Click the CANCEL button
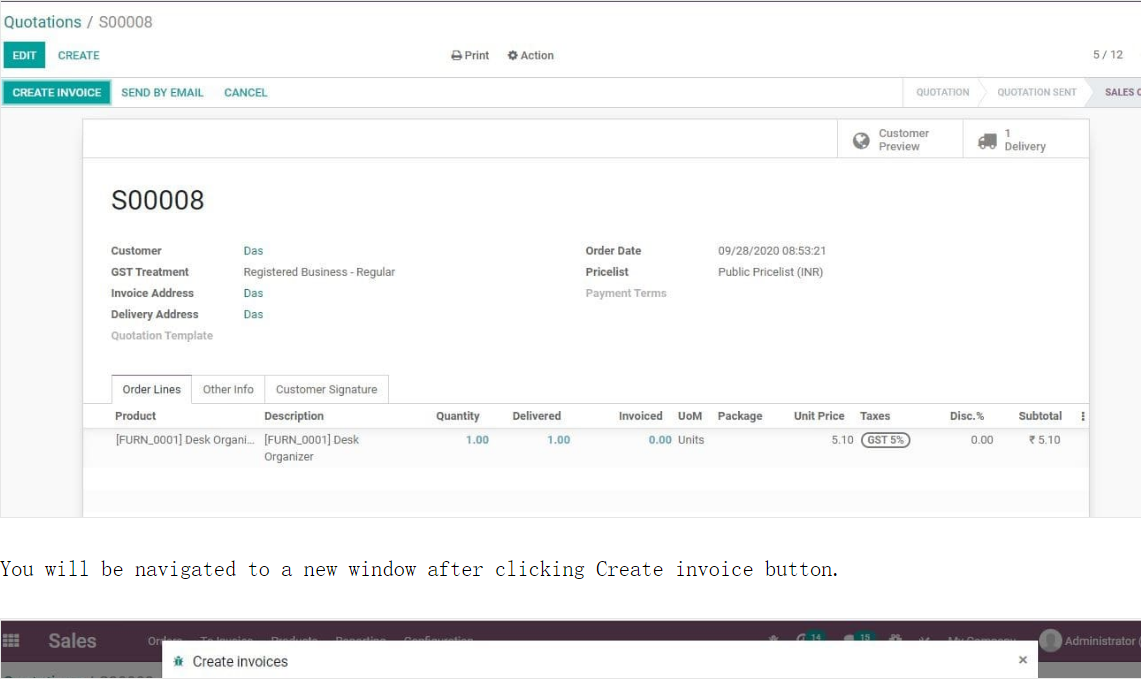This screenshot has width=1141, height=680. [x=245, y=92]
